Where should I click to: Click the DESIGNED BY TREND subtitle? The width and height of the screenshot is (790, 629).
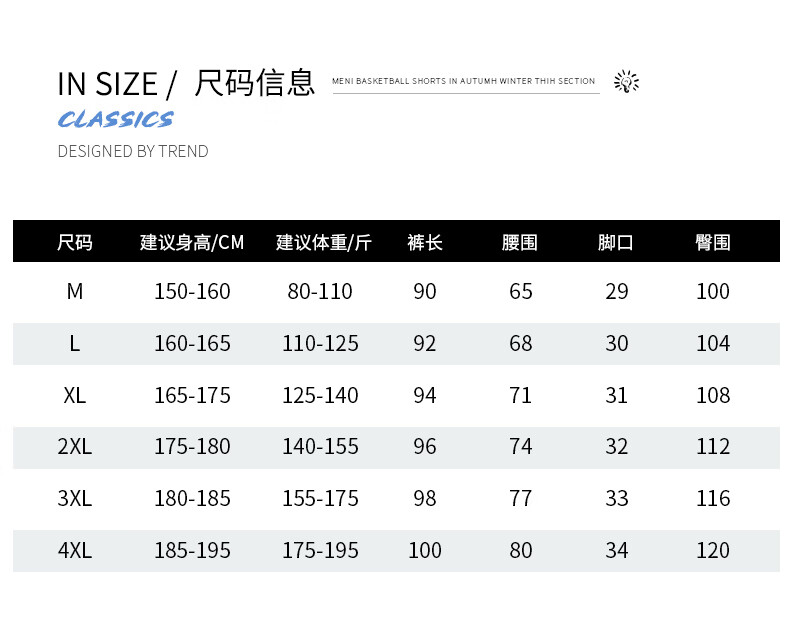[133, 151]
